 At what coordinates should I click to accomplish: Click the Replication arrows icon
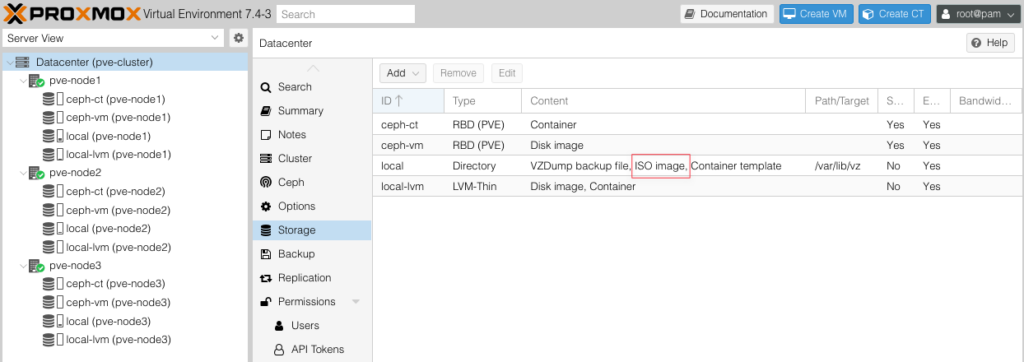click(265, 278)
